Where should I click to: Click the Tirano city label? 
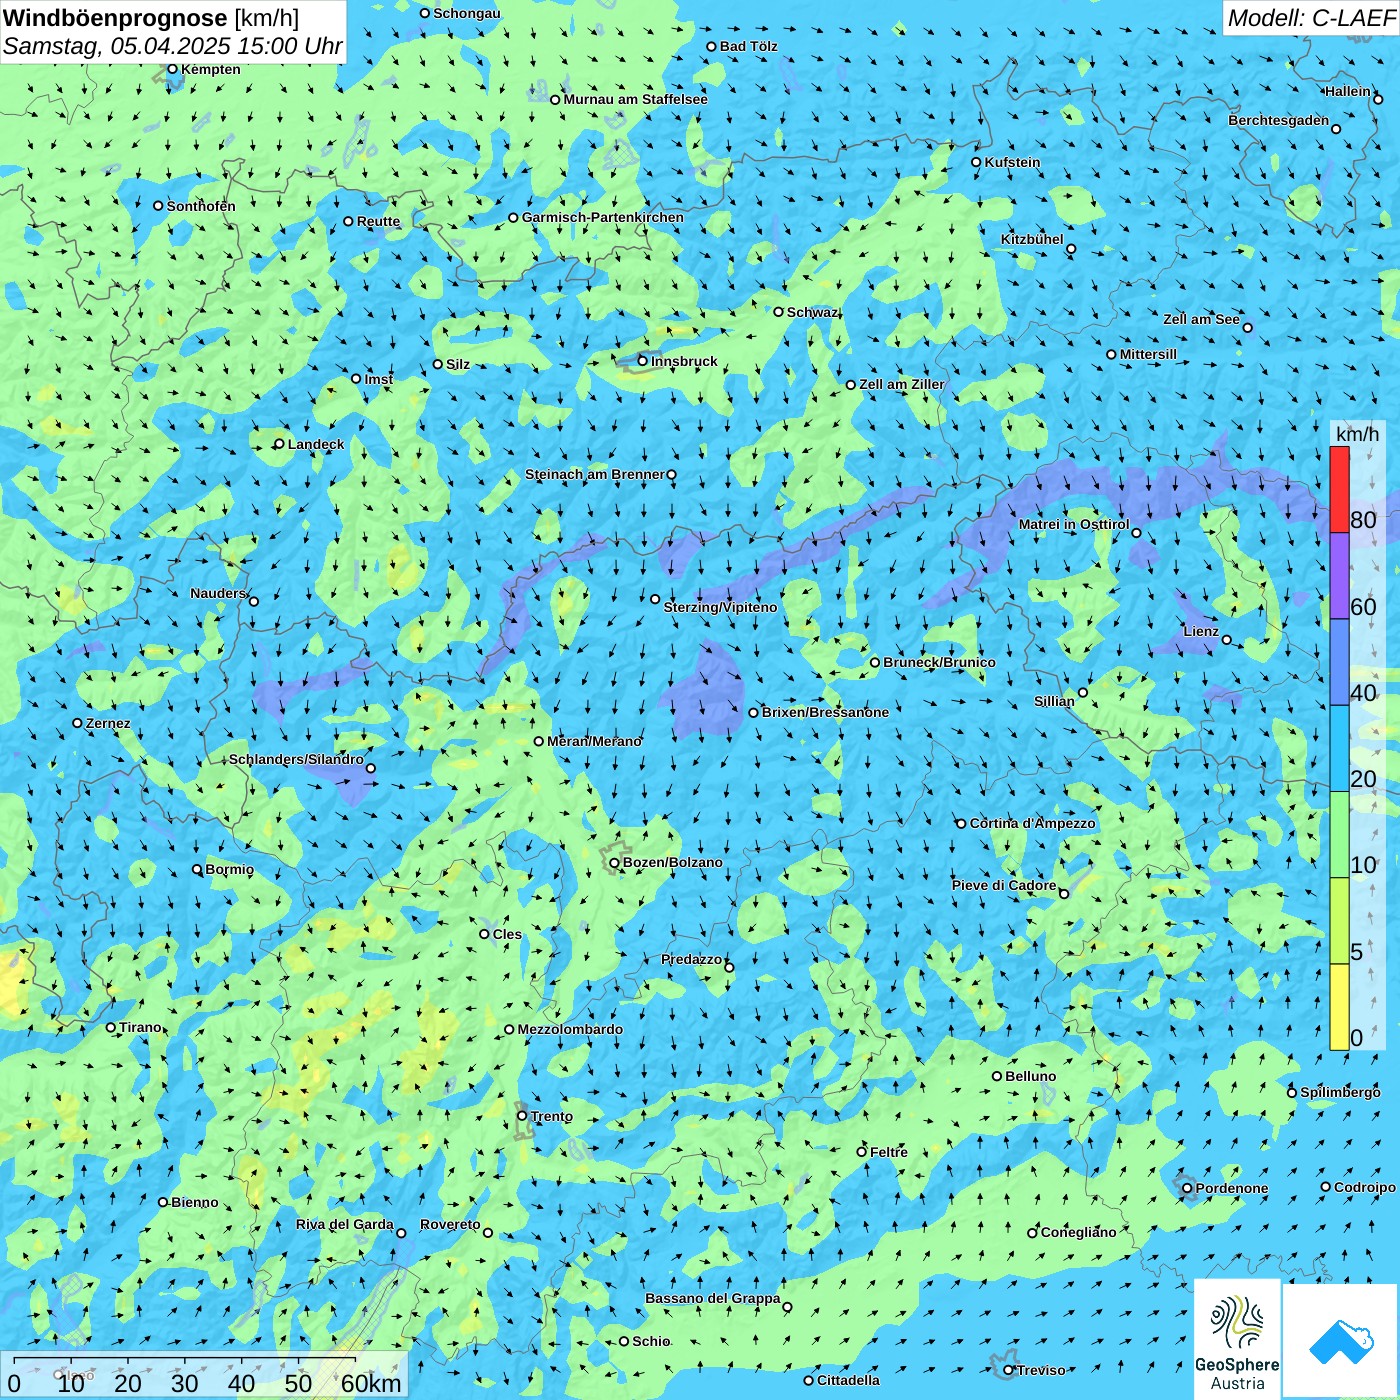click(x=140, y=1027)
